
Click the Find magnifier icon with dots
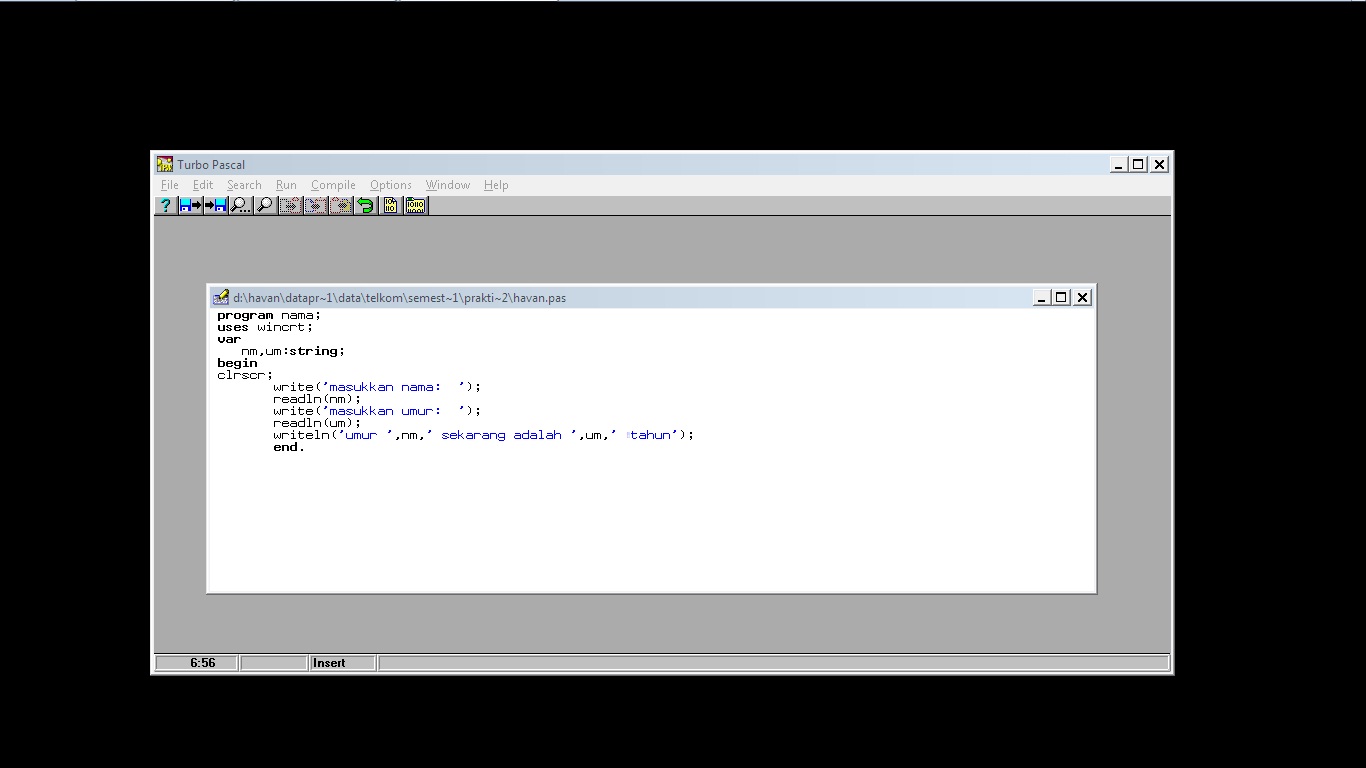click(x=240, y=205)
